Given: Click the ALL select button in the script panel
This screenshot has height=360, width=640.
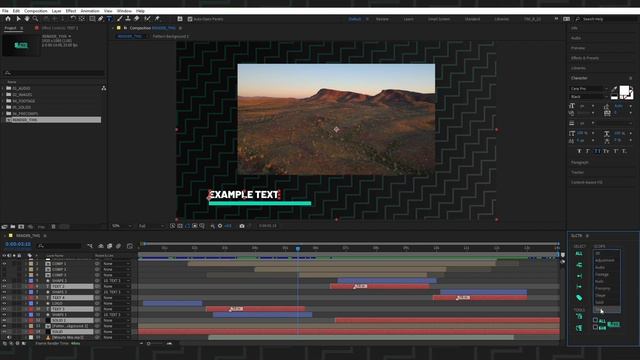Looking at the screenshot, I should click(579, 253).
